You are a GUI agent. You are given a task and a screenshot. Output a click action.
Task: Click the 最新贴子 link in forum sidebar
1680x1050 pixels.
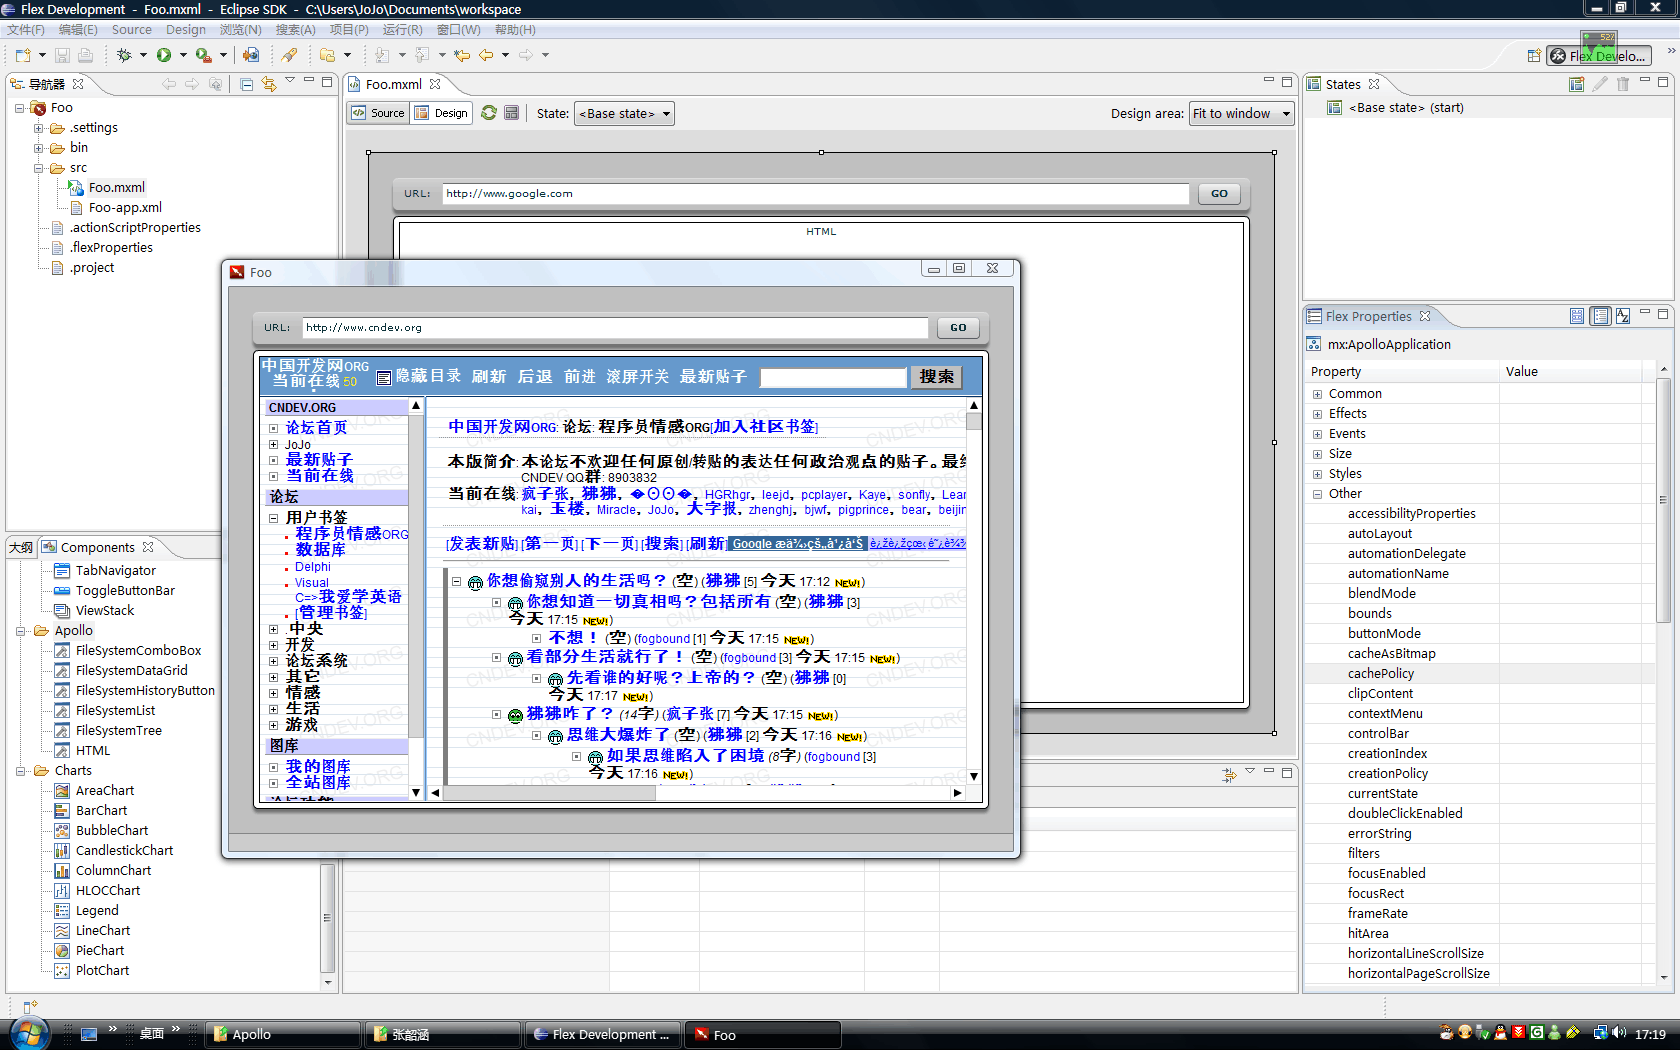[319, 460]
